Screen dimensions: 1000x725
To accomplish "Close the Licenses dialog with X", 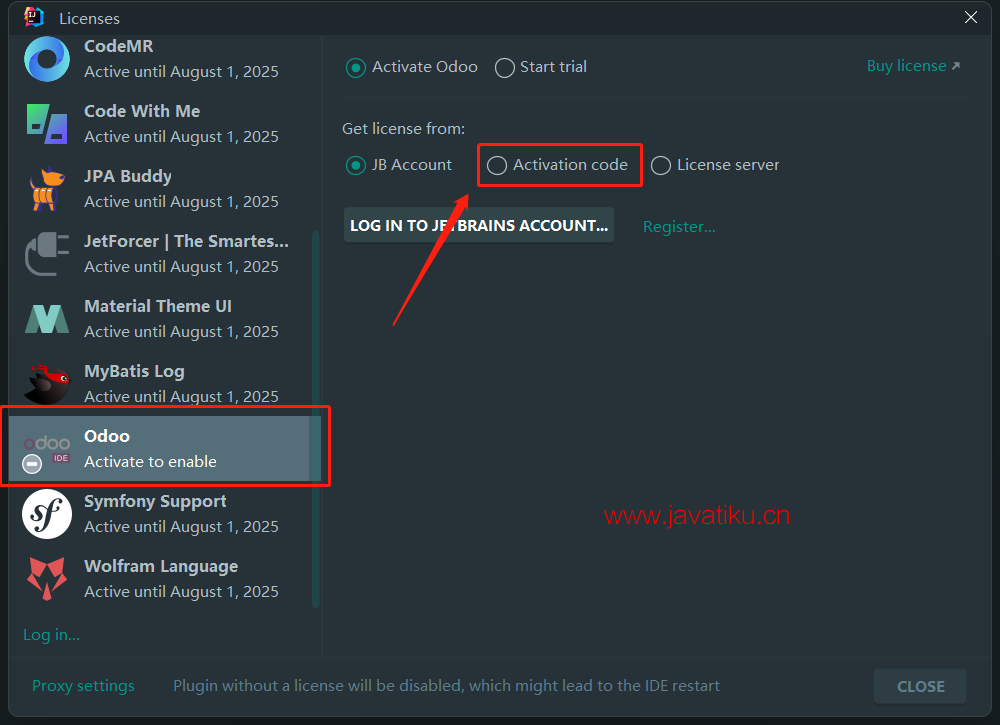I will coord(971,17).
